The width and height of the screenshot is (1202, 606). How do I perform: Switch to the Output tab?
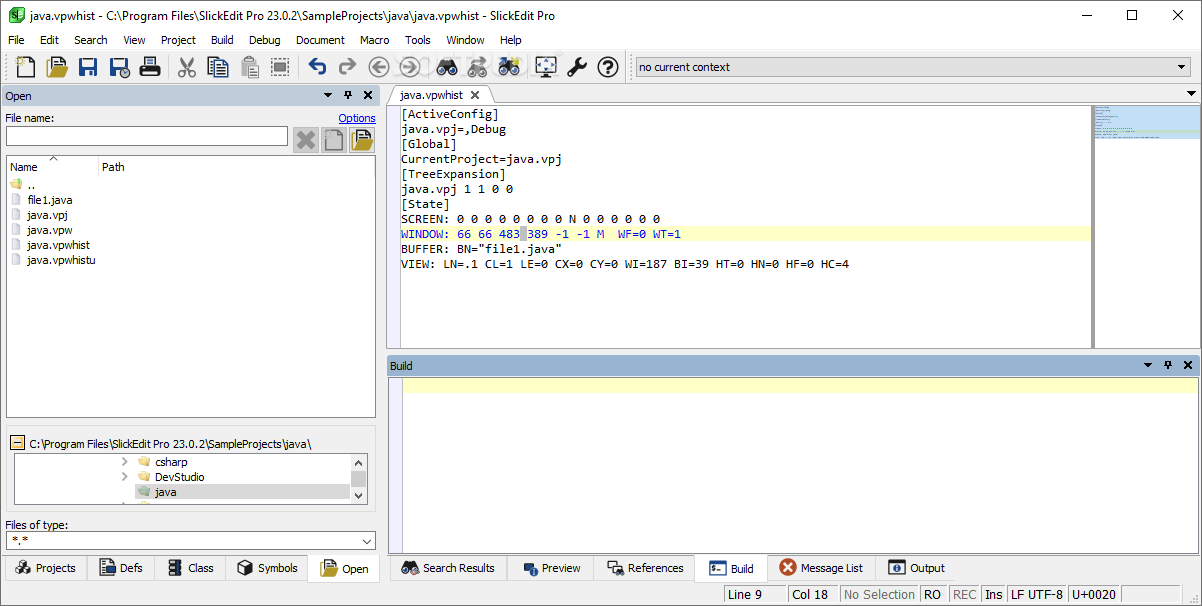coord(916,568)
